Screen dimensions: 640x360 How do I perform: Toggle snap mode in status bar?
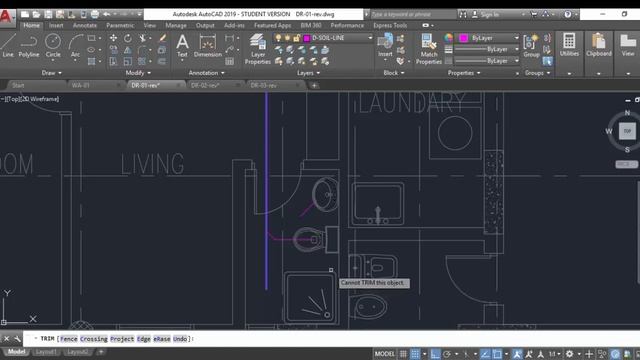[x=415, y=354]
